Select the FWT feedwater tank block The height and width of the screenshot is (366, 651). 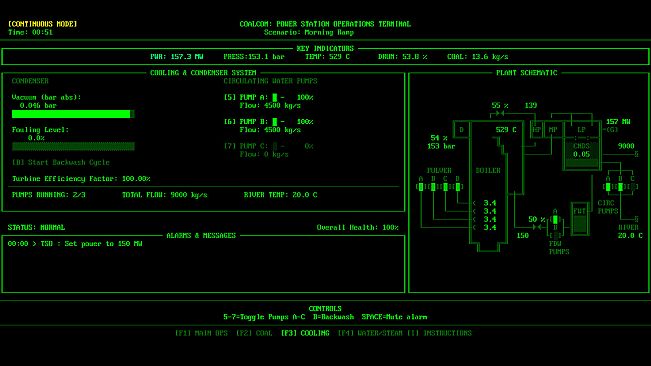tap(580, 219)
